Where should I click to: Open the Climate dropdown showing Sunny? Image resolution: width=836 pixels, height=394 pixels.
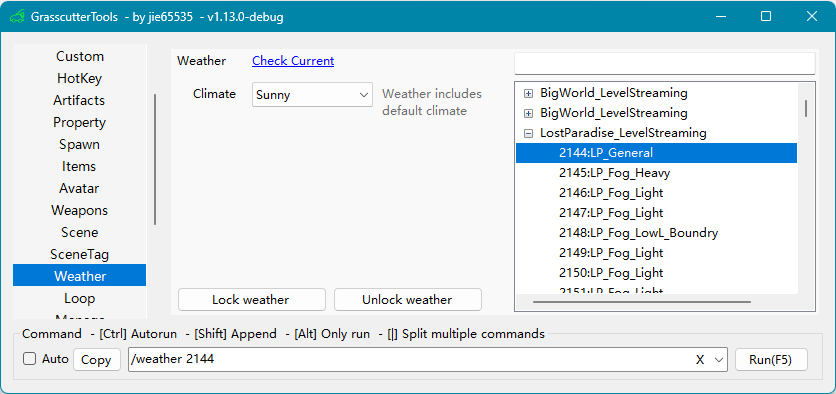[312, 95]
